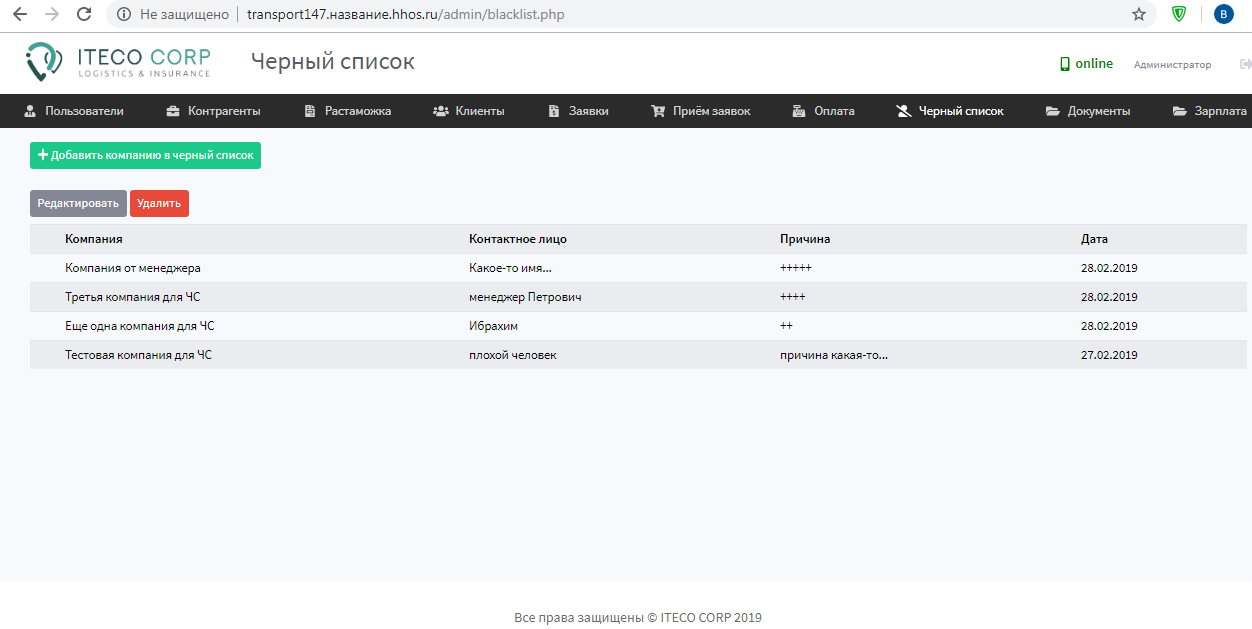
Task: Click contact cell Ибрахим
Action: pos(493,326)
